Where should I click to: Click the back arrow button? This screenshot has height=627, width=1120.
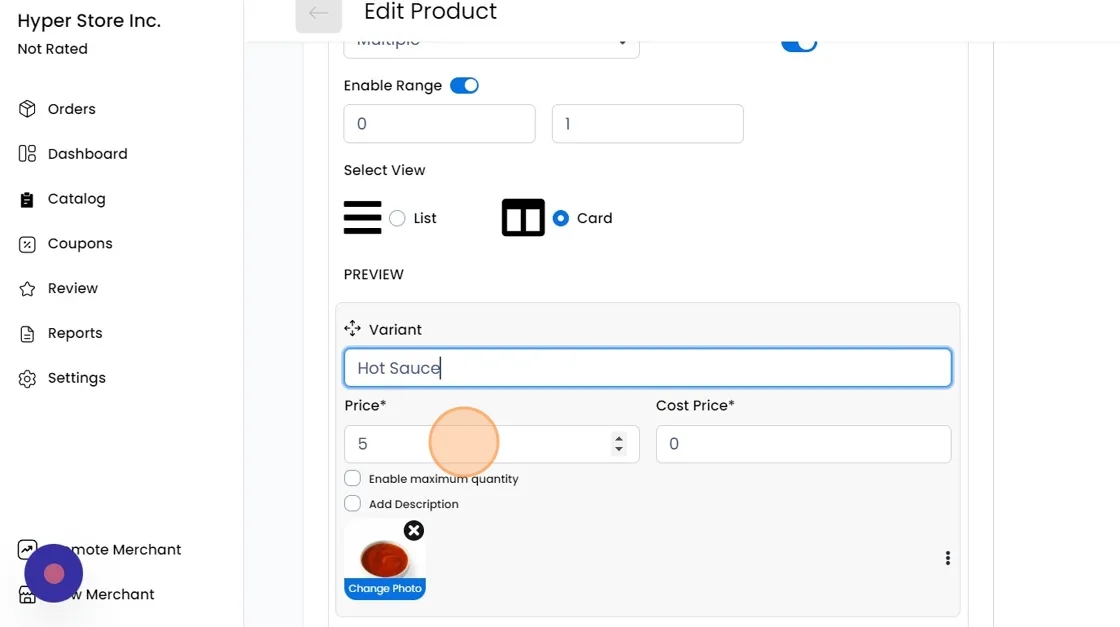(x=318, y=14)
